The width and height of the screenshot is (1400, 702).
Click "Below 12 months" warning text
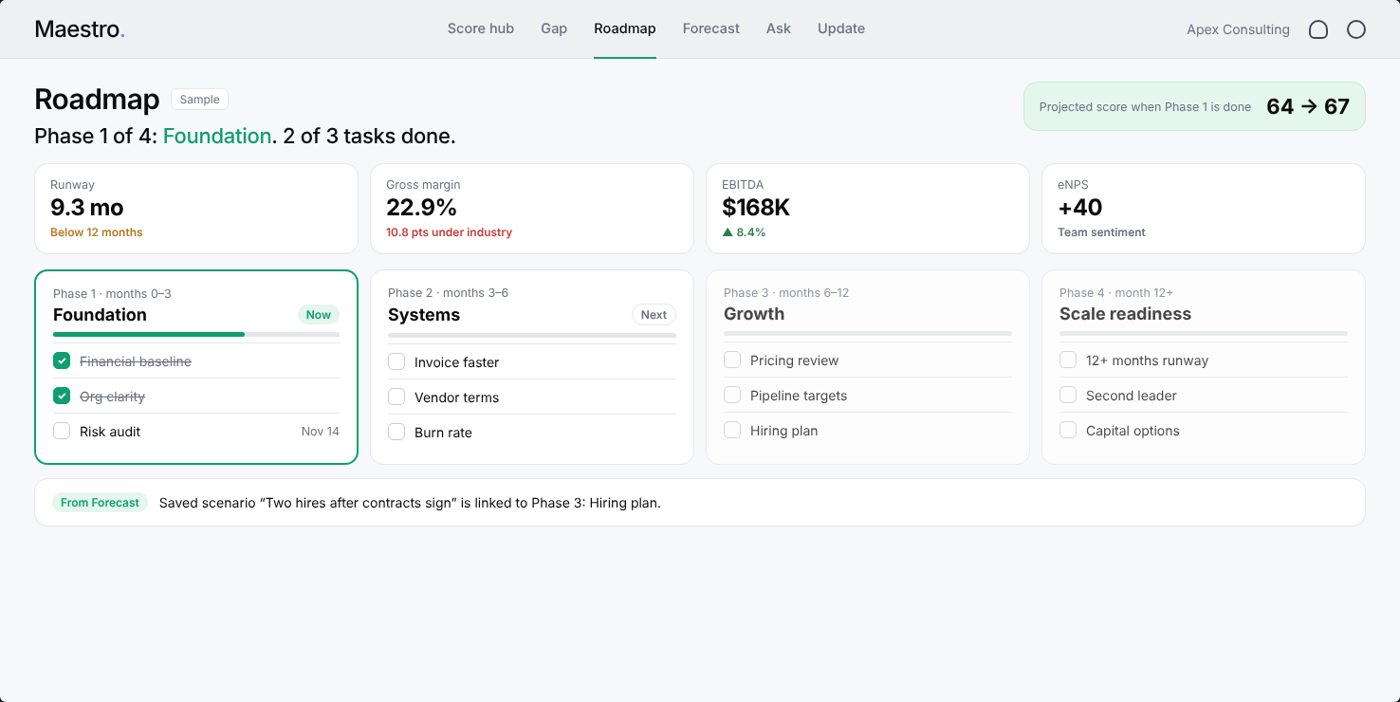(96, 232)
